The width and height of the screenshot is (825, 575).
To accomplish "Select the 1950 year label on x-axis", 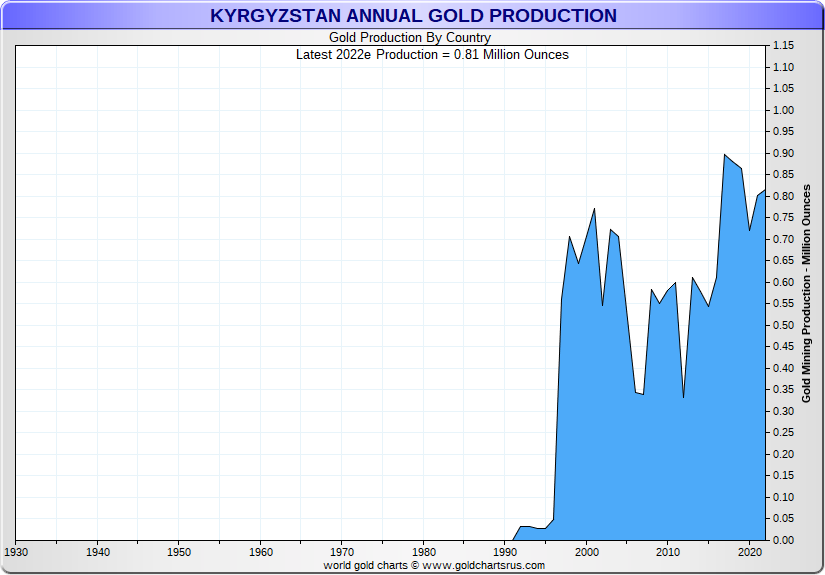I will click(x=179, y=552).
